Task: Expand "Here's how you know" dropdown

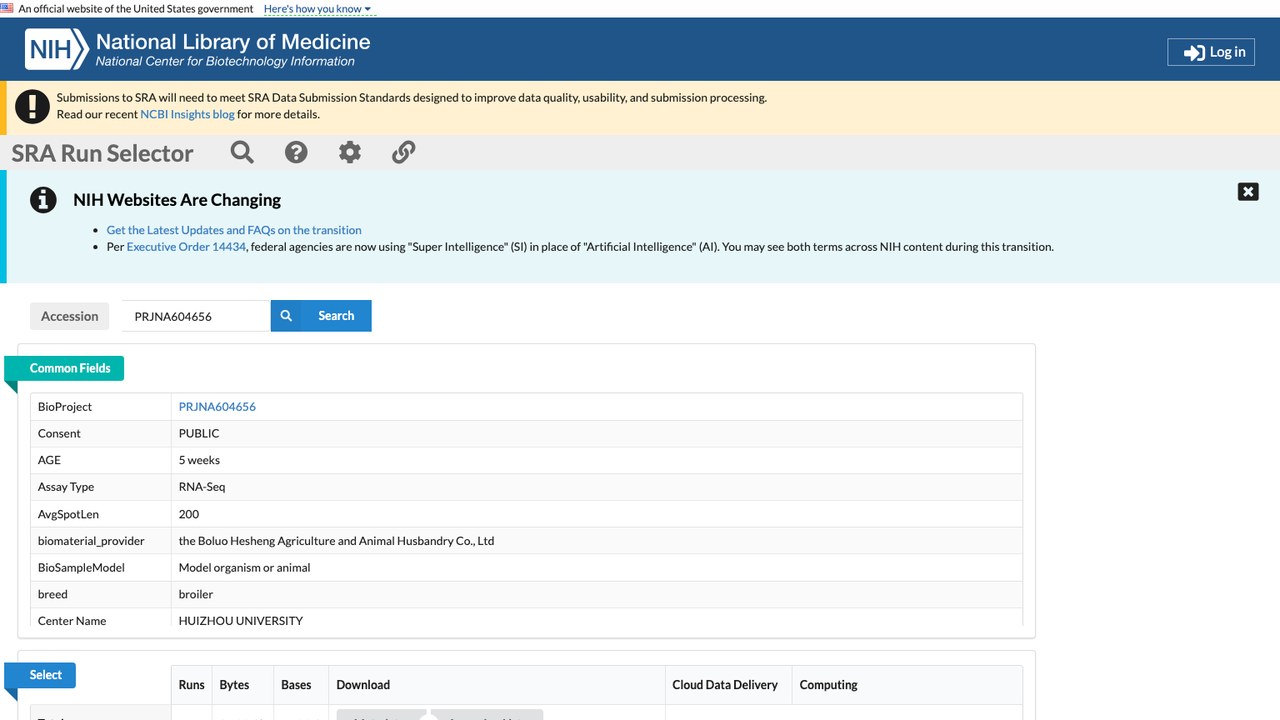Action: 317,9
